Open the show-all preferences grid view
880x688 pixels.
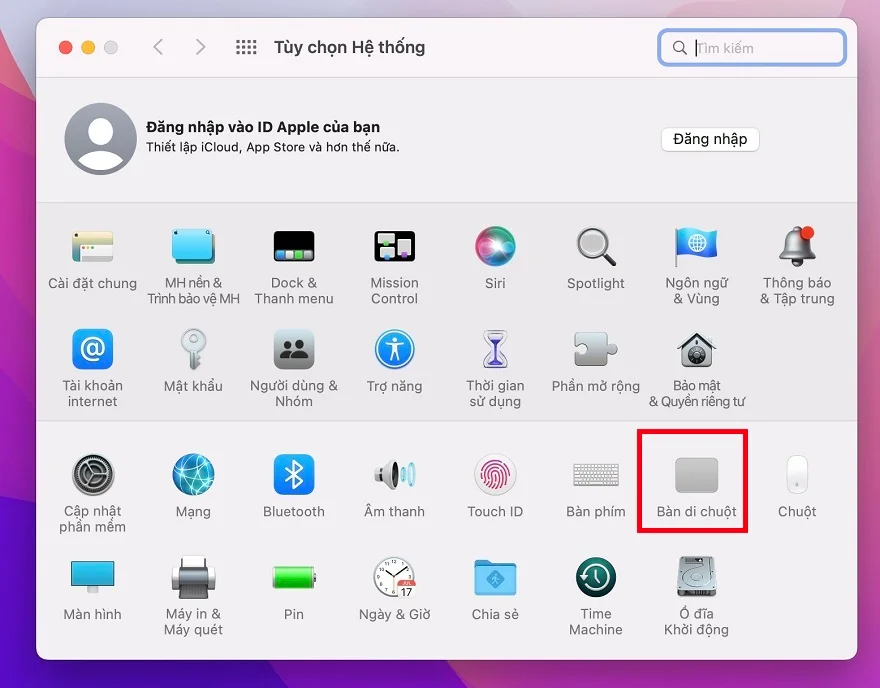(x=246, y=46)
